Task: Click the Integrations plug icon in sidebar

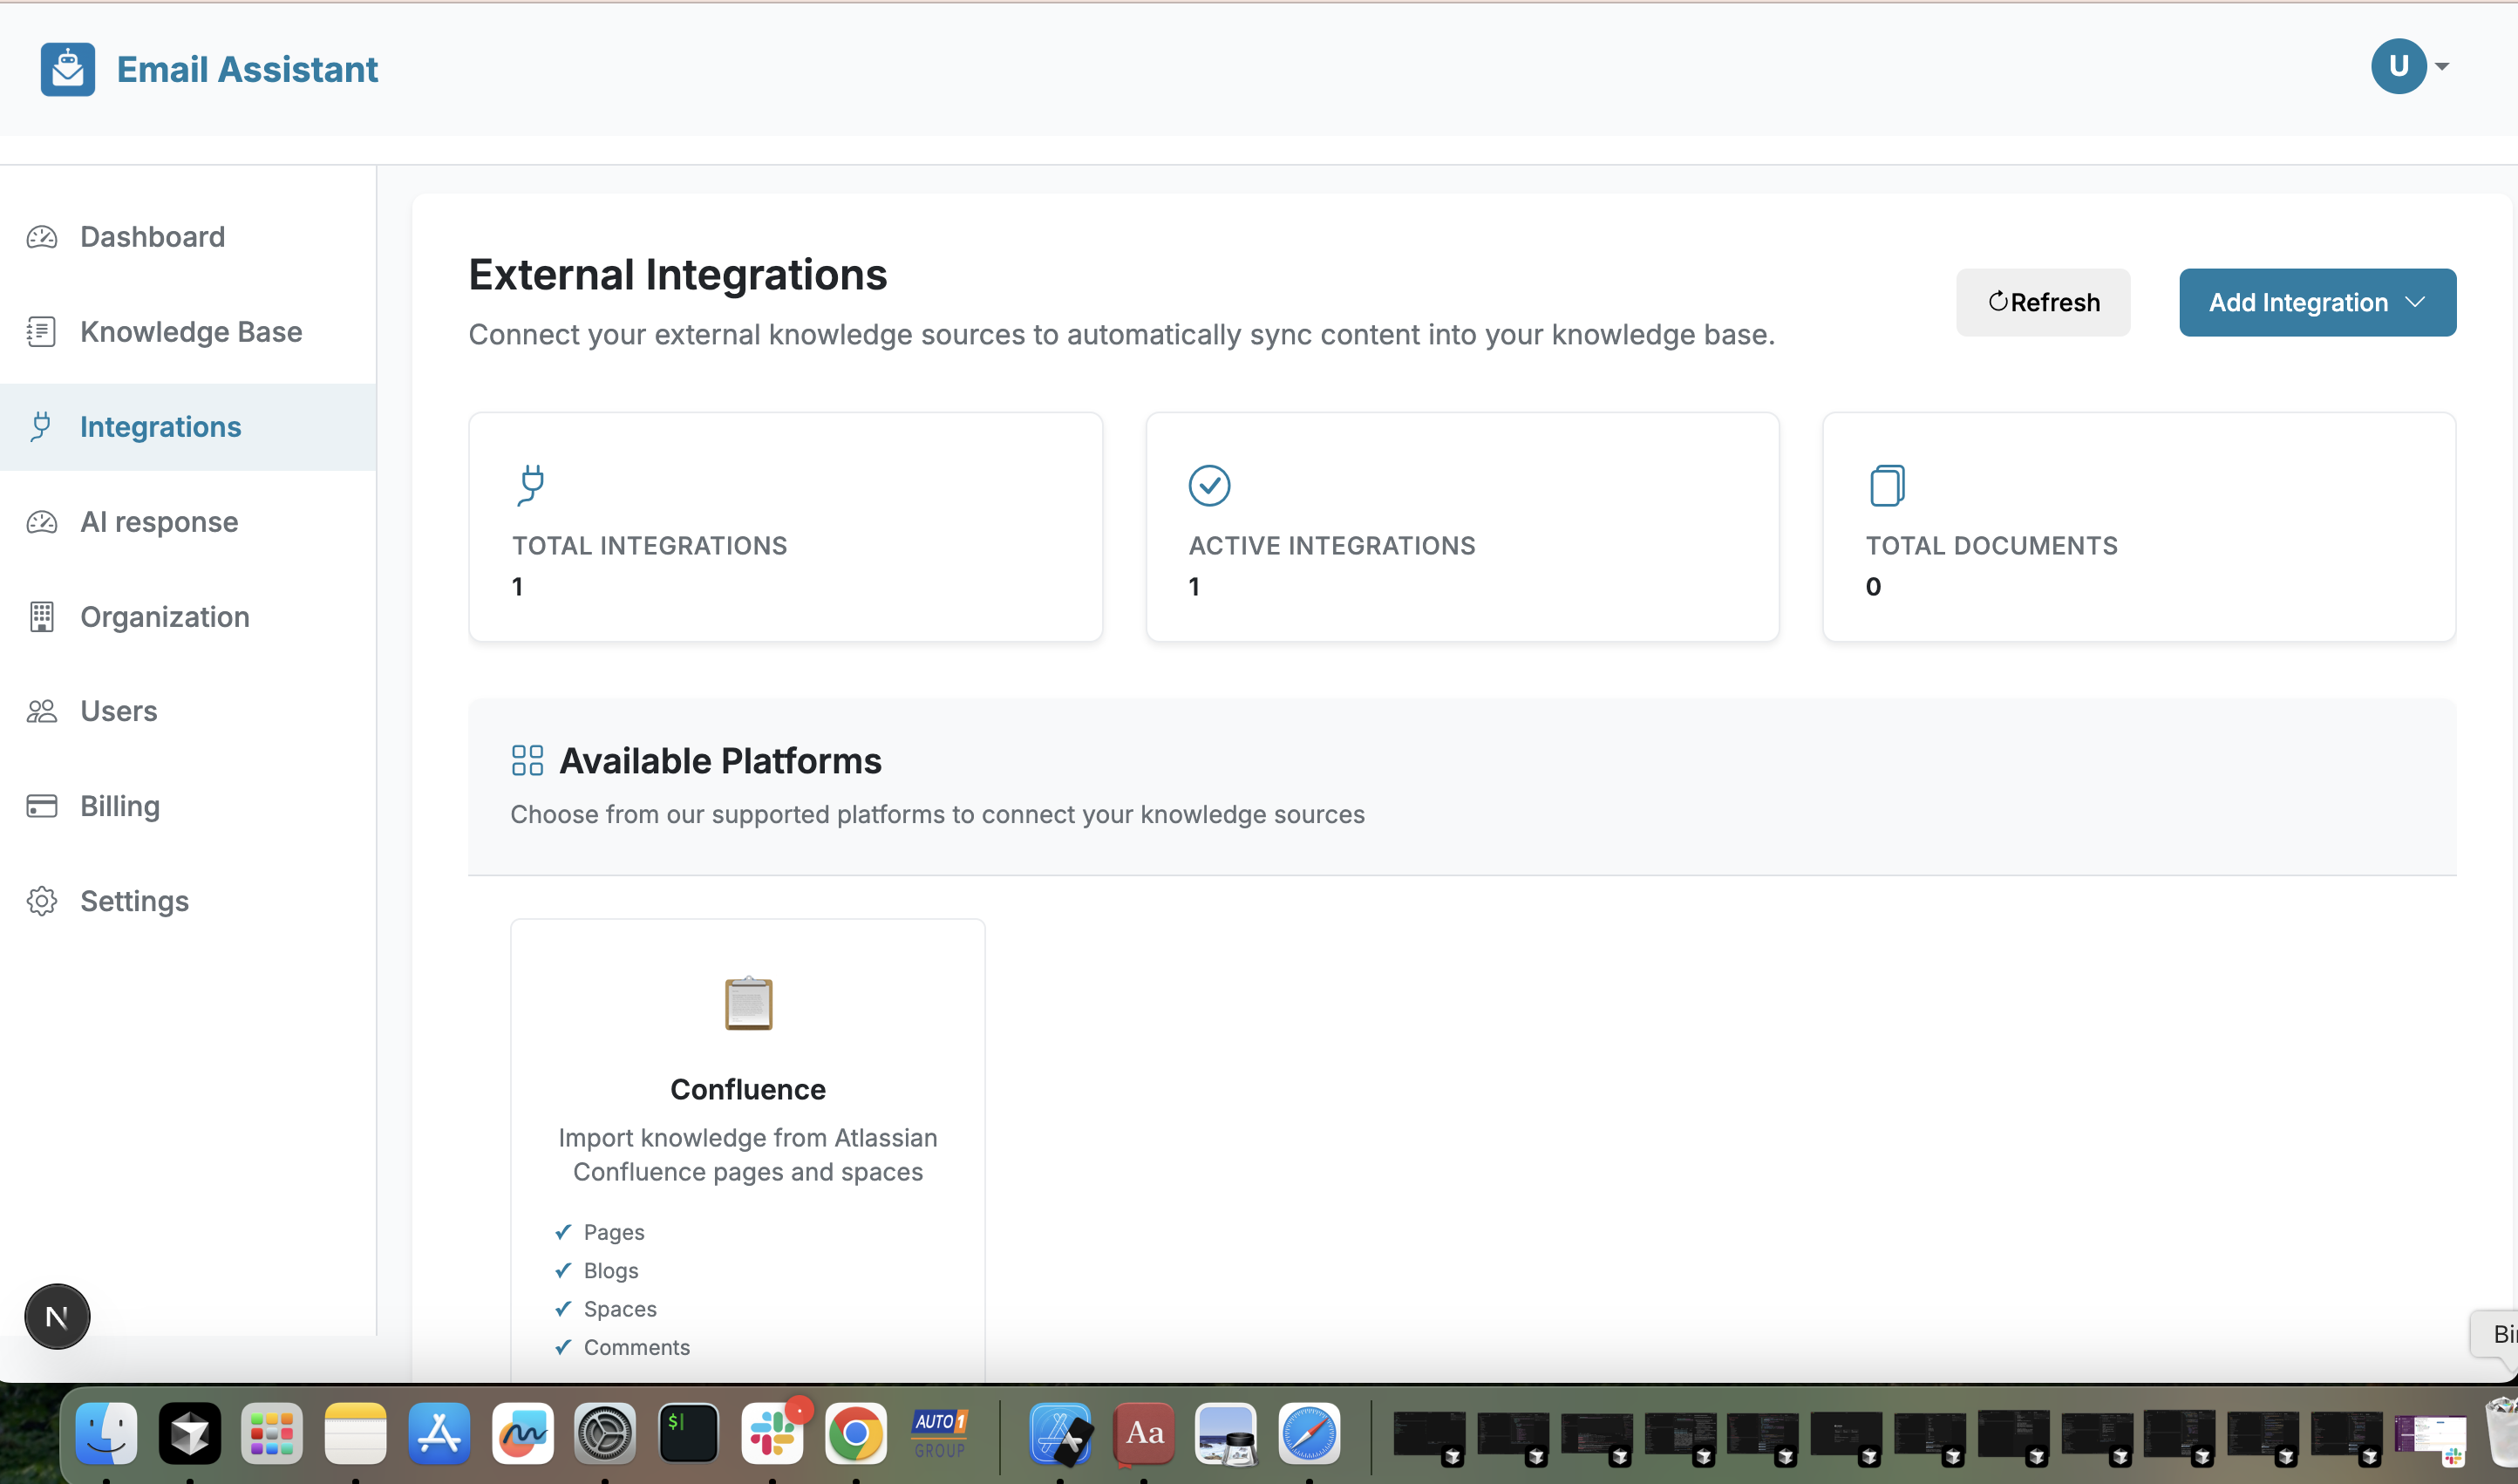Action: click(41, 427)
